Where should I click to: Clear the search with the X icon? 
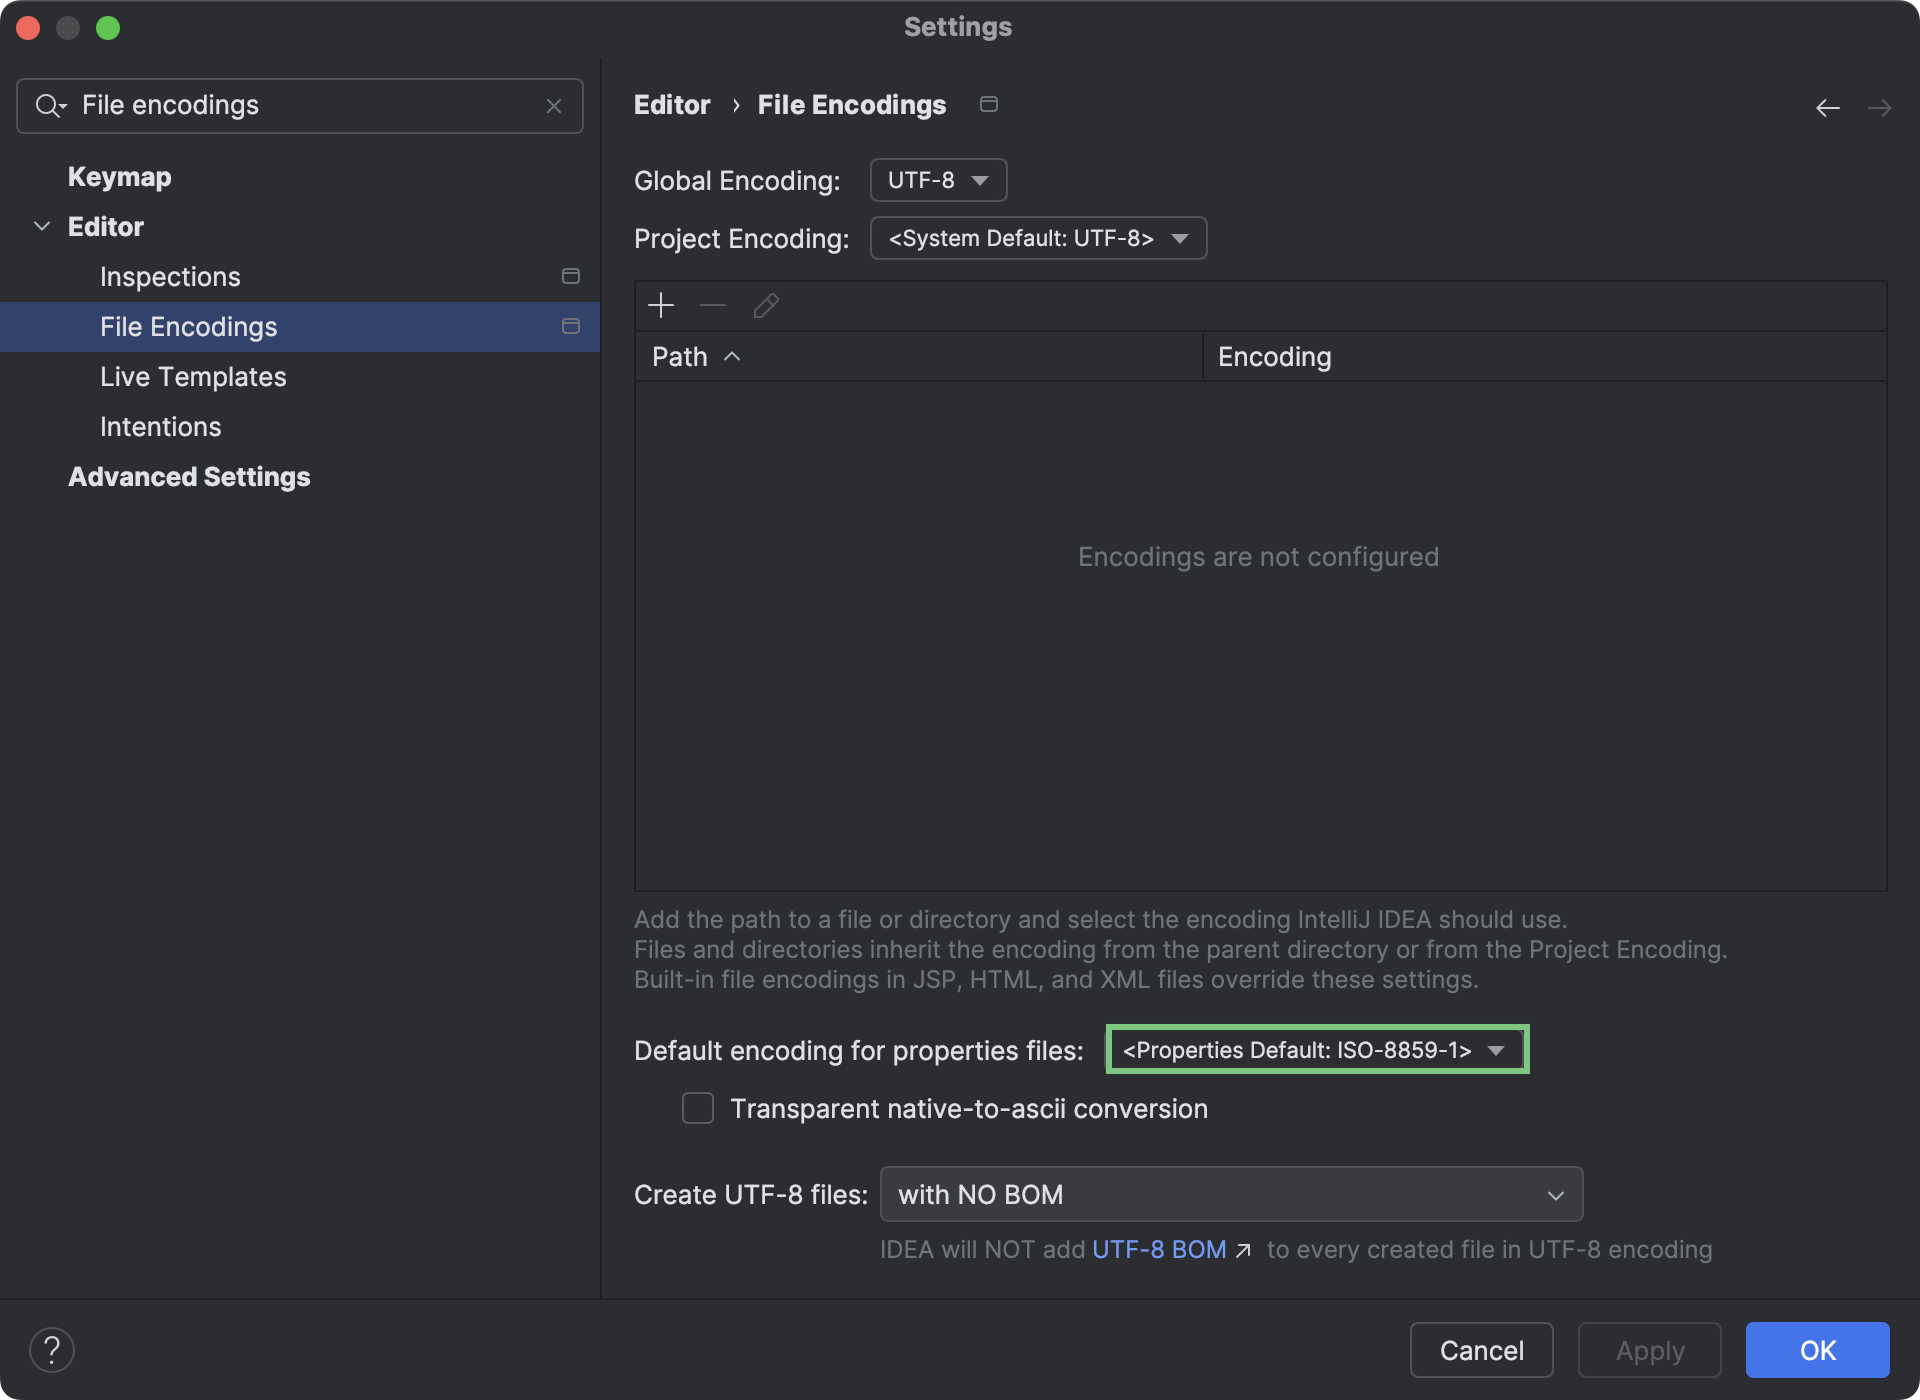tap(554, 105)
